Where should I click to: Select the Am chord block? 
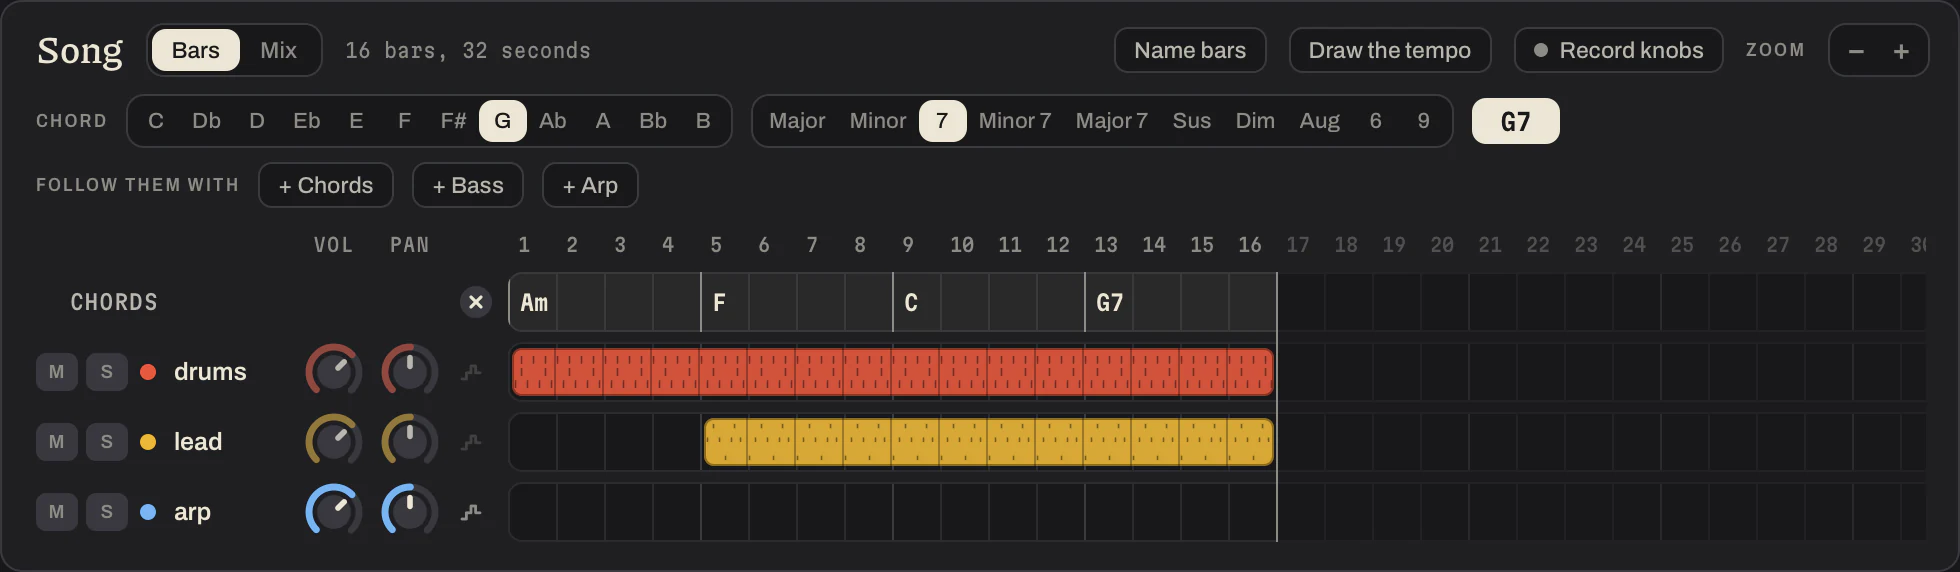point(604,302)
